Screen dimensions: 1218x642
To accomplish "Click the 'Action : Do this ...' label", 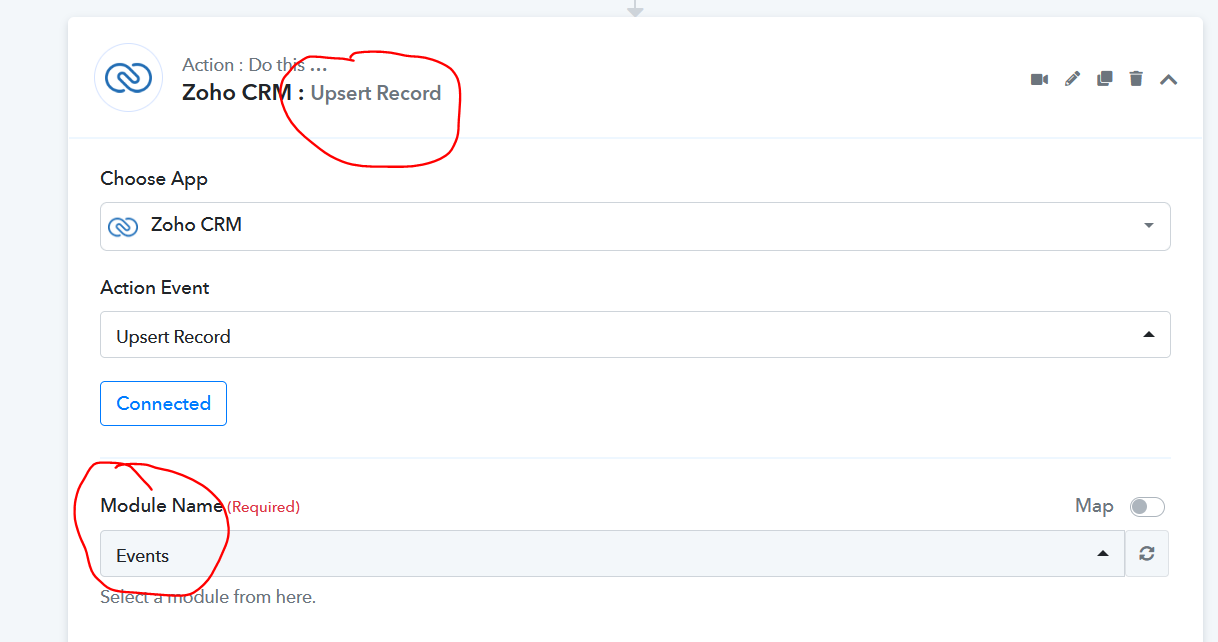I will (254, 65).
